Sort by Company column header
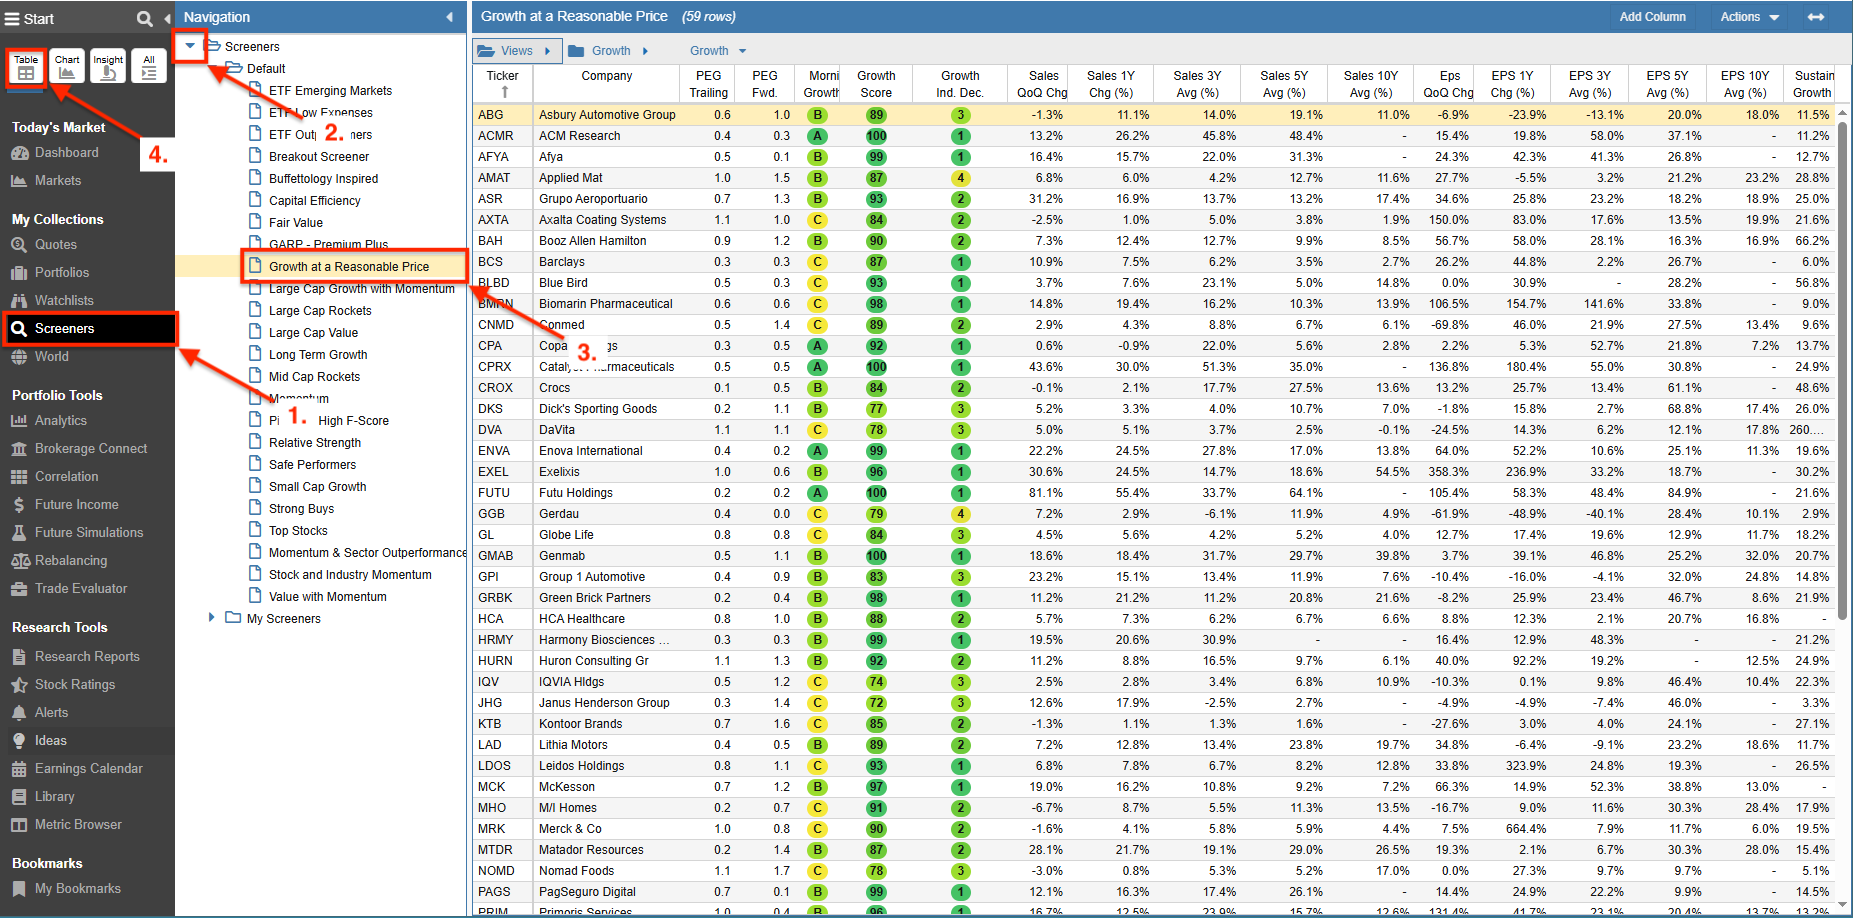The image size is (1853, 918). [x=607, y=84]
